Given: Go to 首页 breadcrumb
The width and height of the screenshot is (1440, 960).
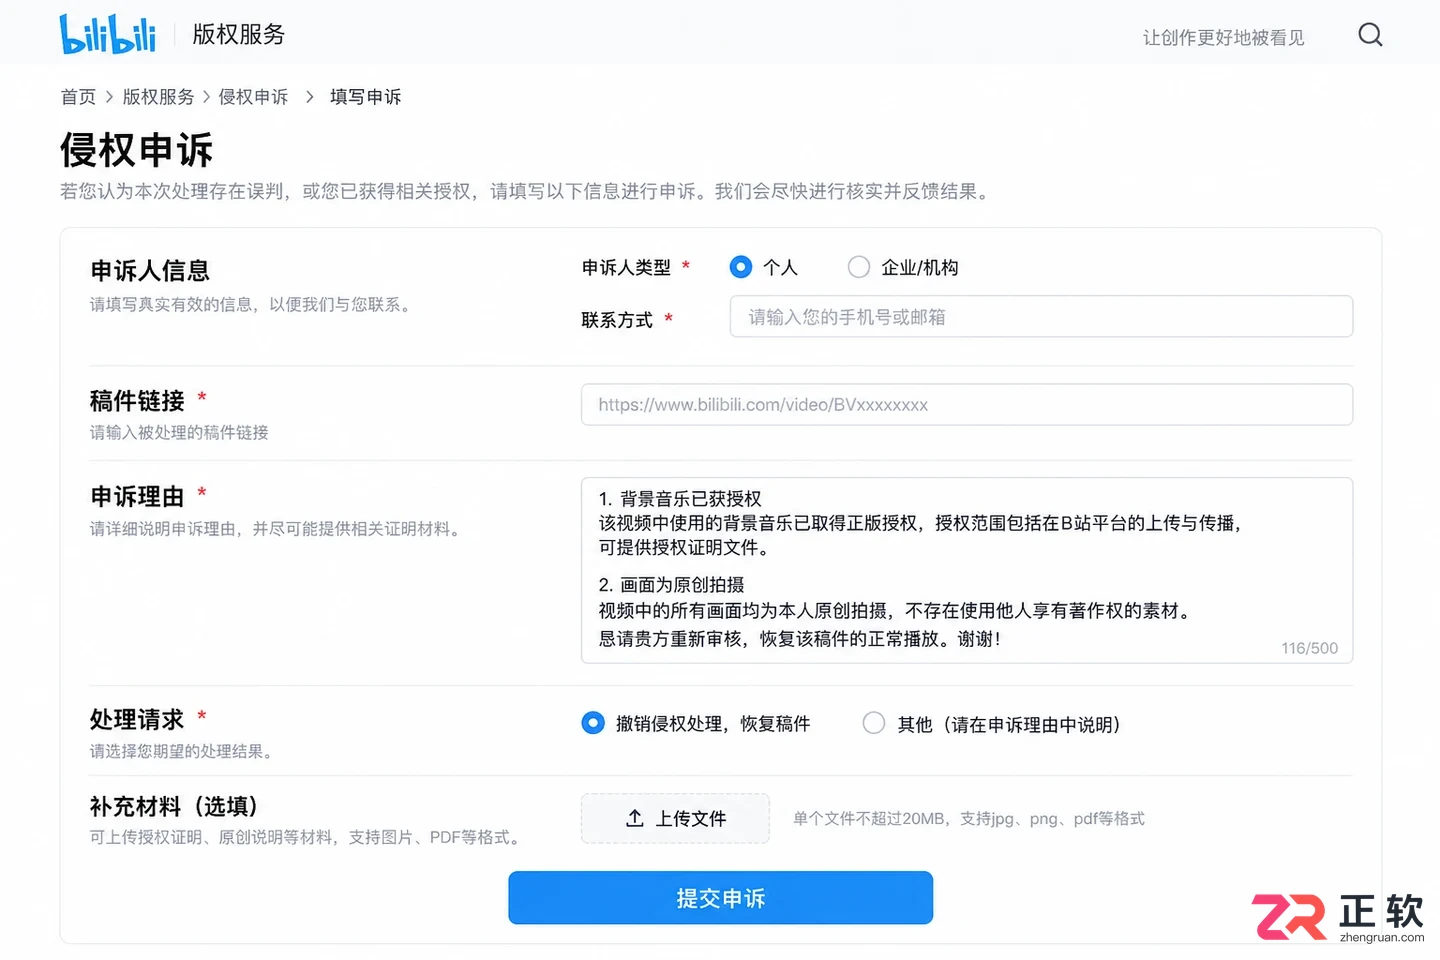Looking at the screenshot, I should point(78,97).
